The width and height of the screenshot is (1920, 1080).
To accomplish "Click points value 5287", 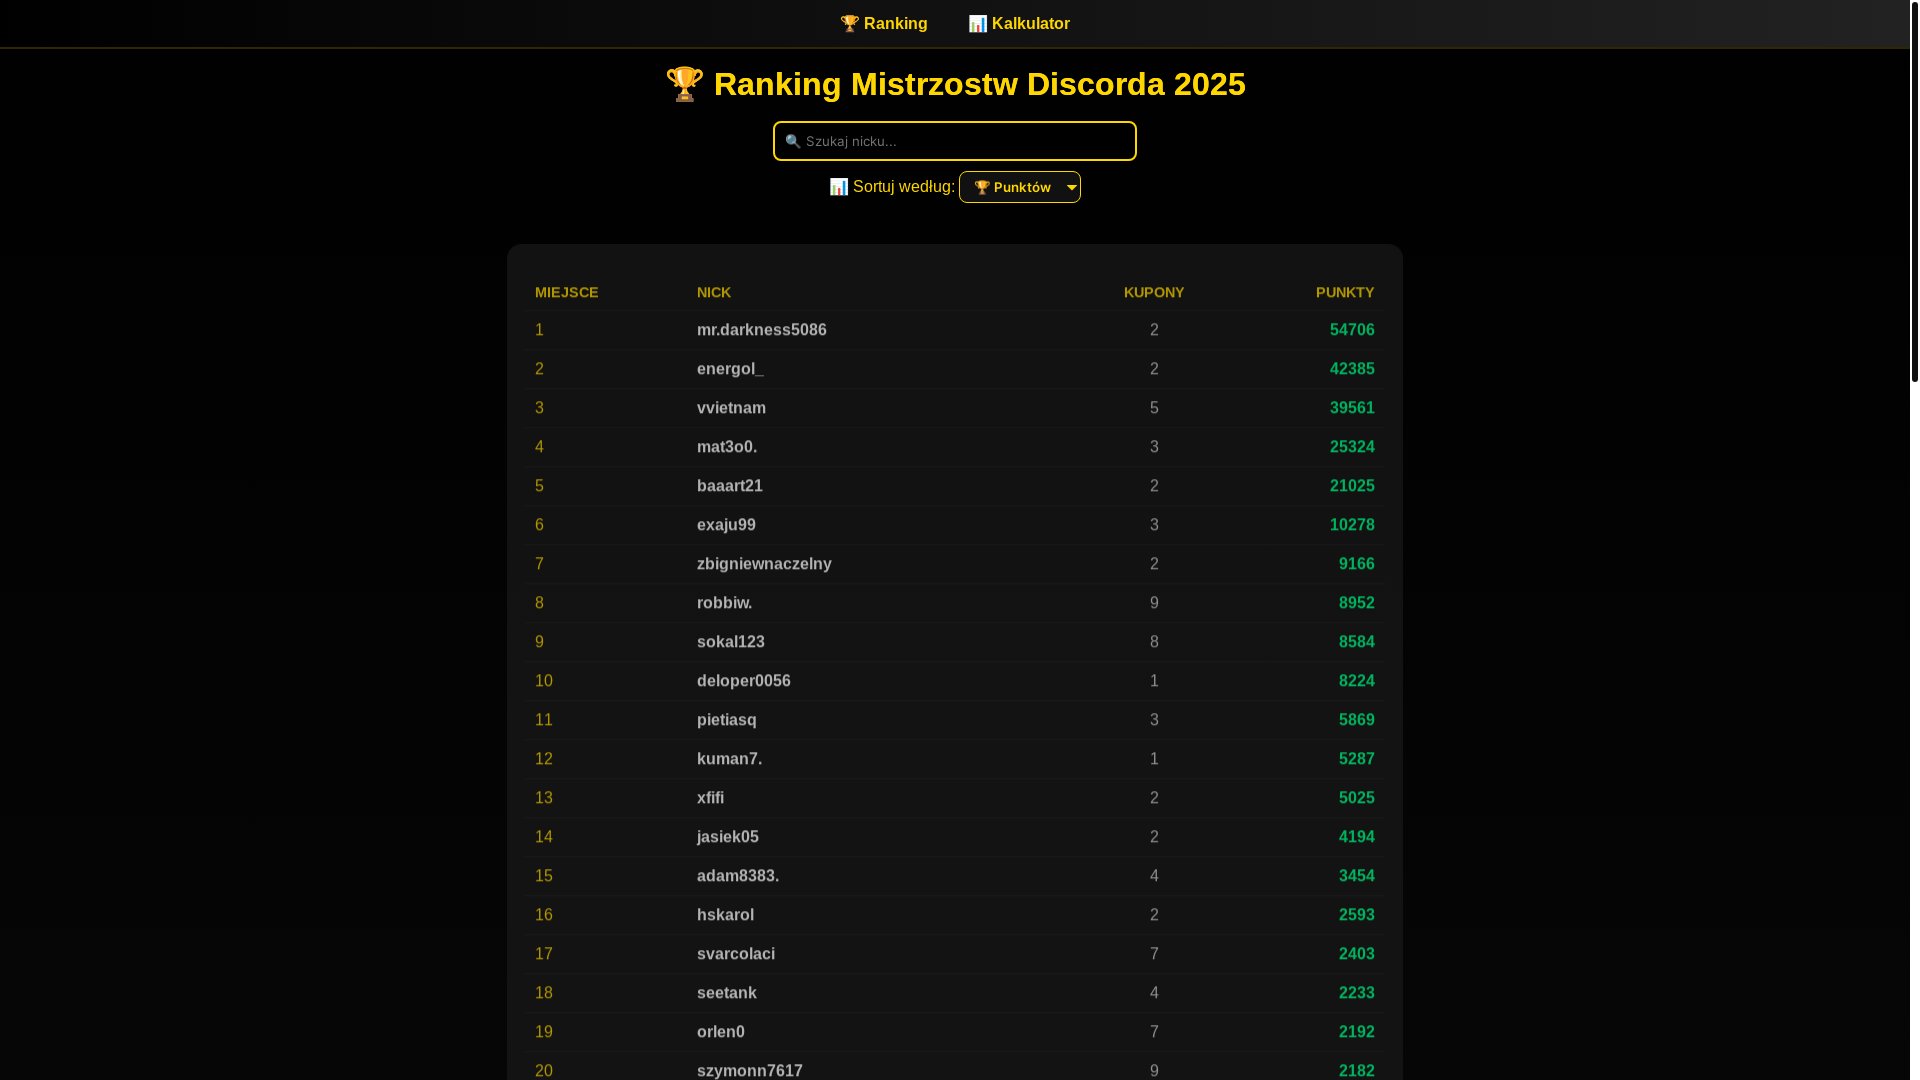I will [1357, 759].
